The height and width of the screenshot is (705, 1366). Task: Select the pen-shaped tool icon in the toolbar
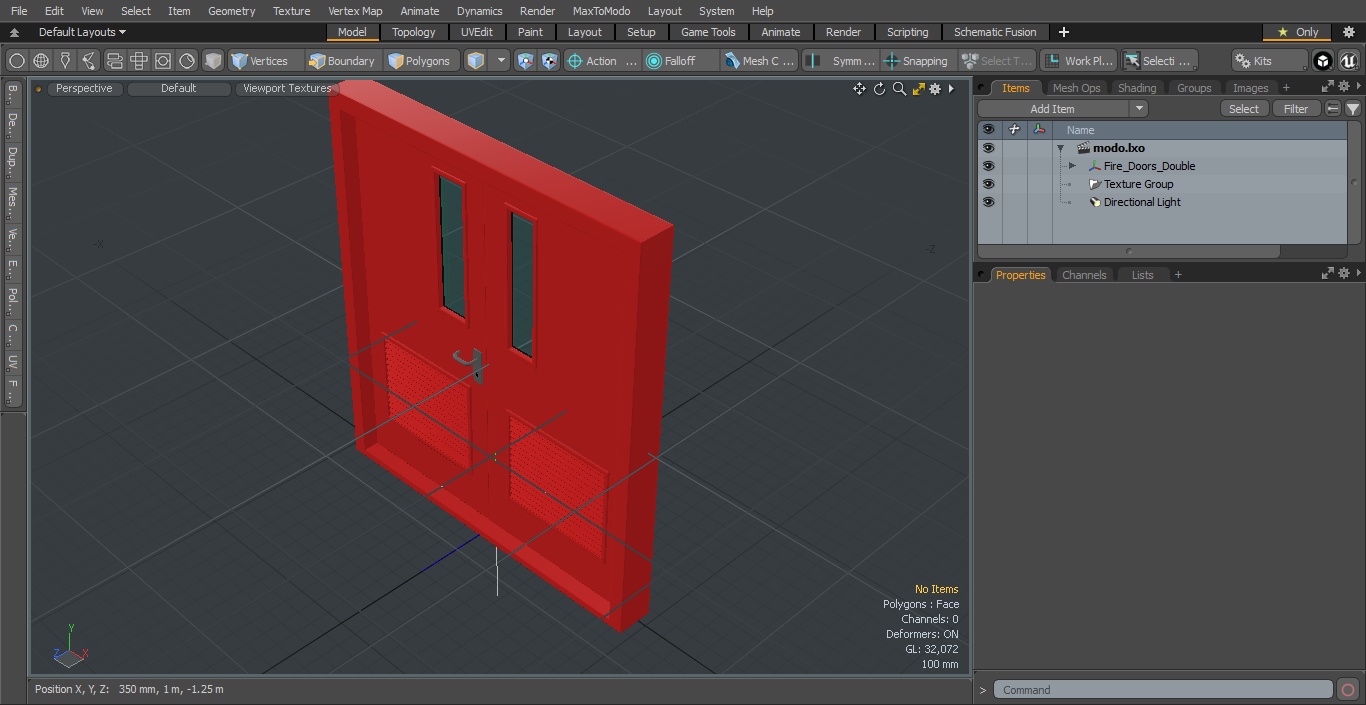tap(65, 61)
